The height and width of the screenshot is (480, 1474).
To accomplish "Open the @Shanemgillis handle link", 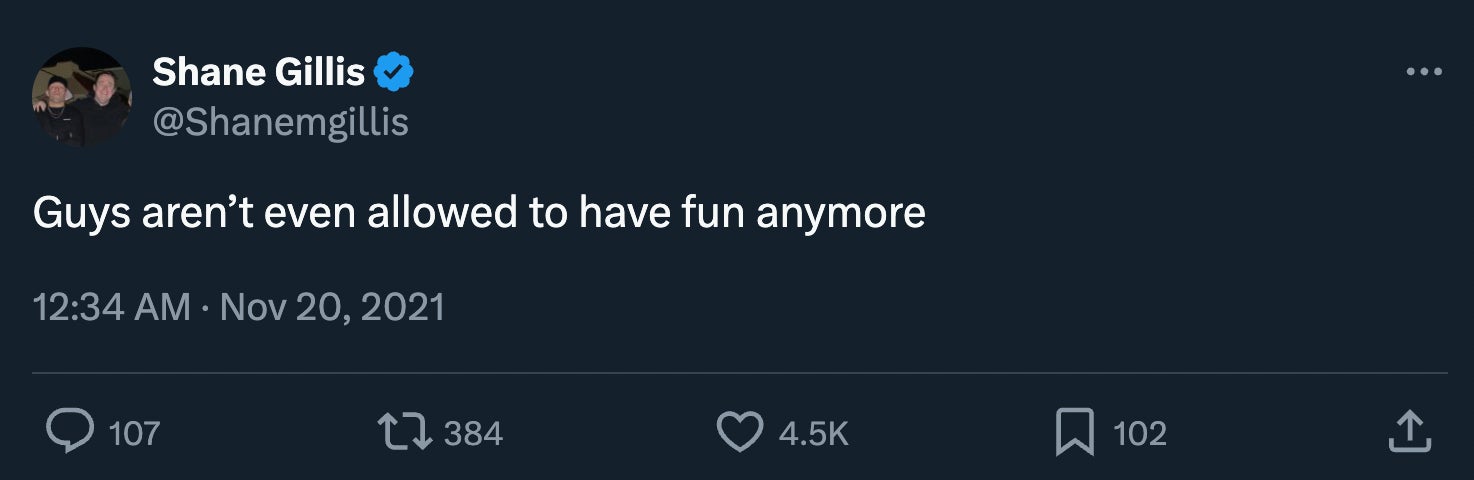I will coord(280,122).
